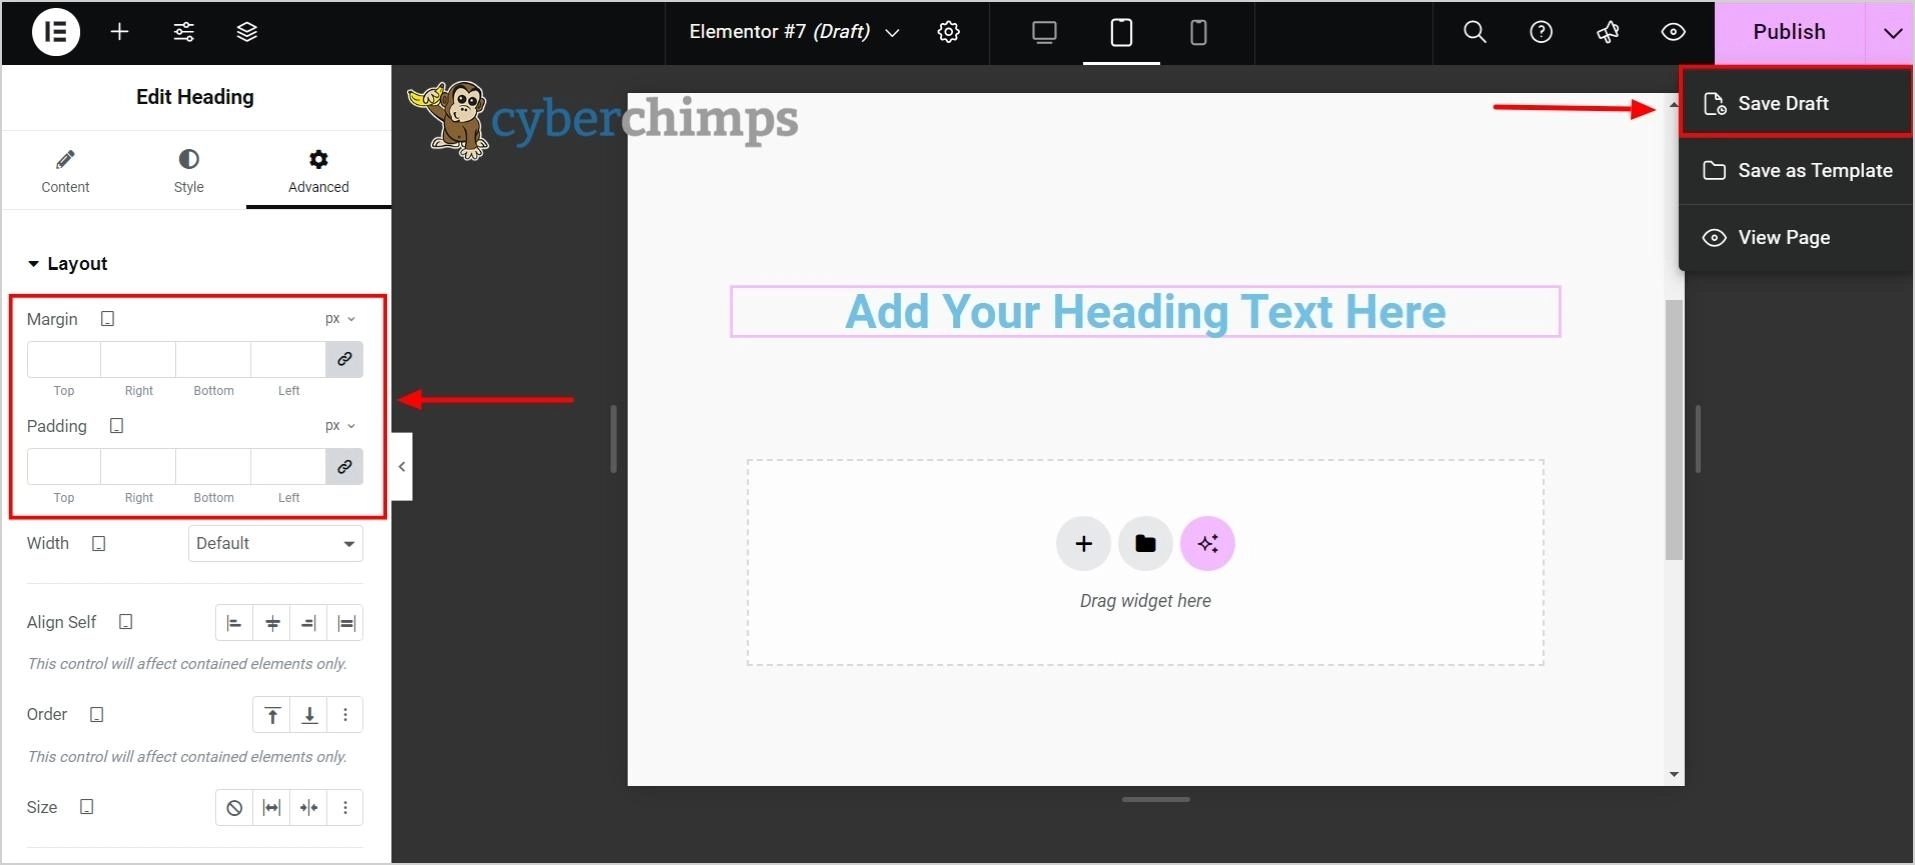Open Site Settings sliders icon
Image resolution: width=1915 pixels, height=865 pixels.
pos(184,32)
